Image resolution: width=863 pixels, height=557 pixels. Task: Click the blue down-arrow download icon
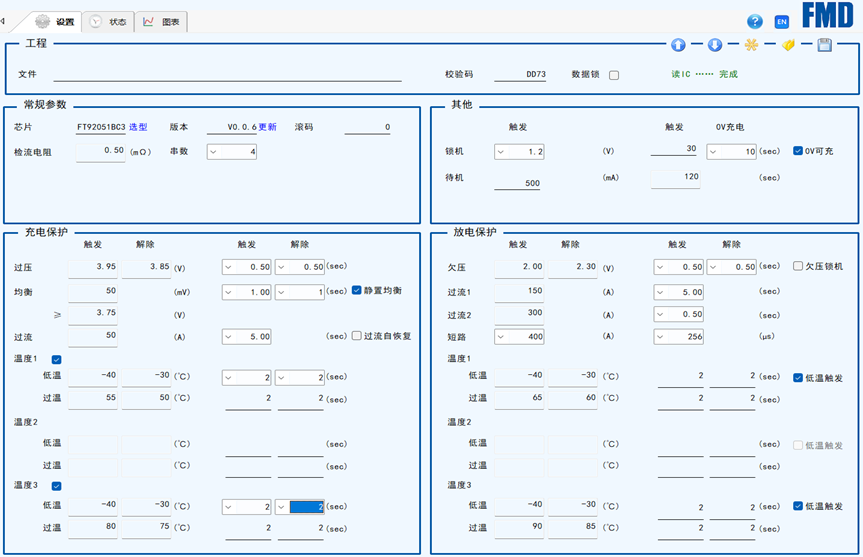[x=715, y=45]
